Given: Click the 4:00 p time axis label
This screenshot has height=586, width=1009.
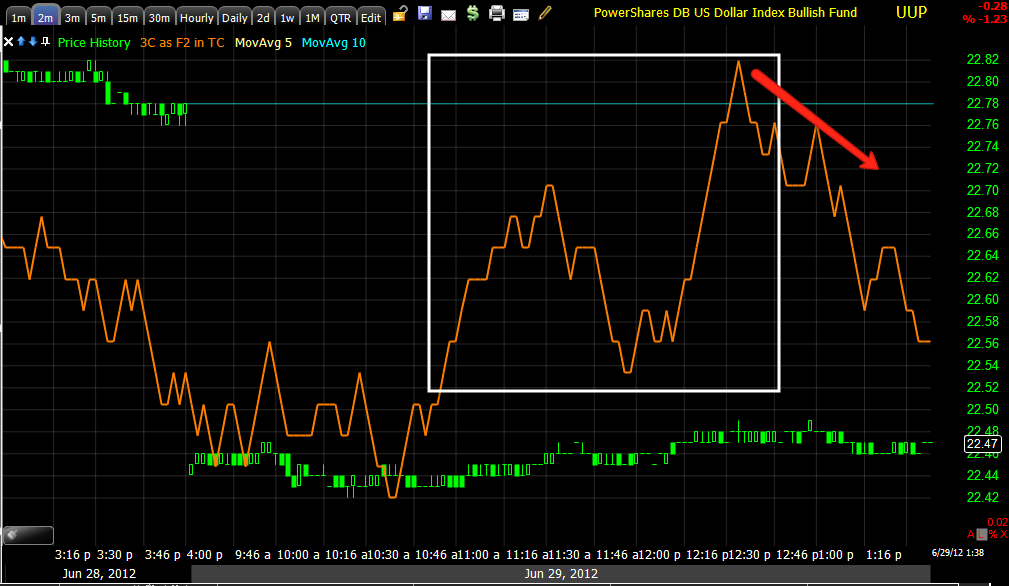Looking at the screenshot, I should (204, 554).
